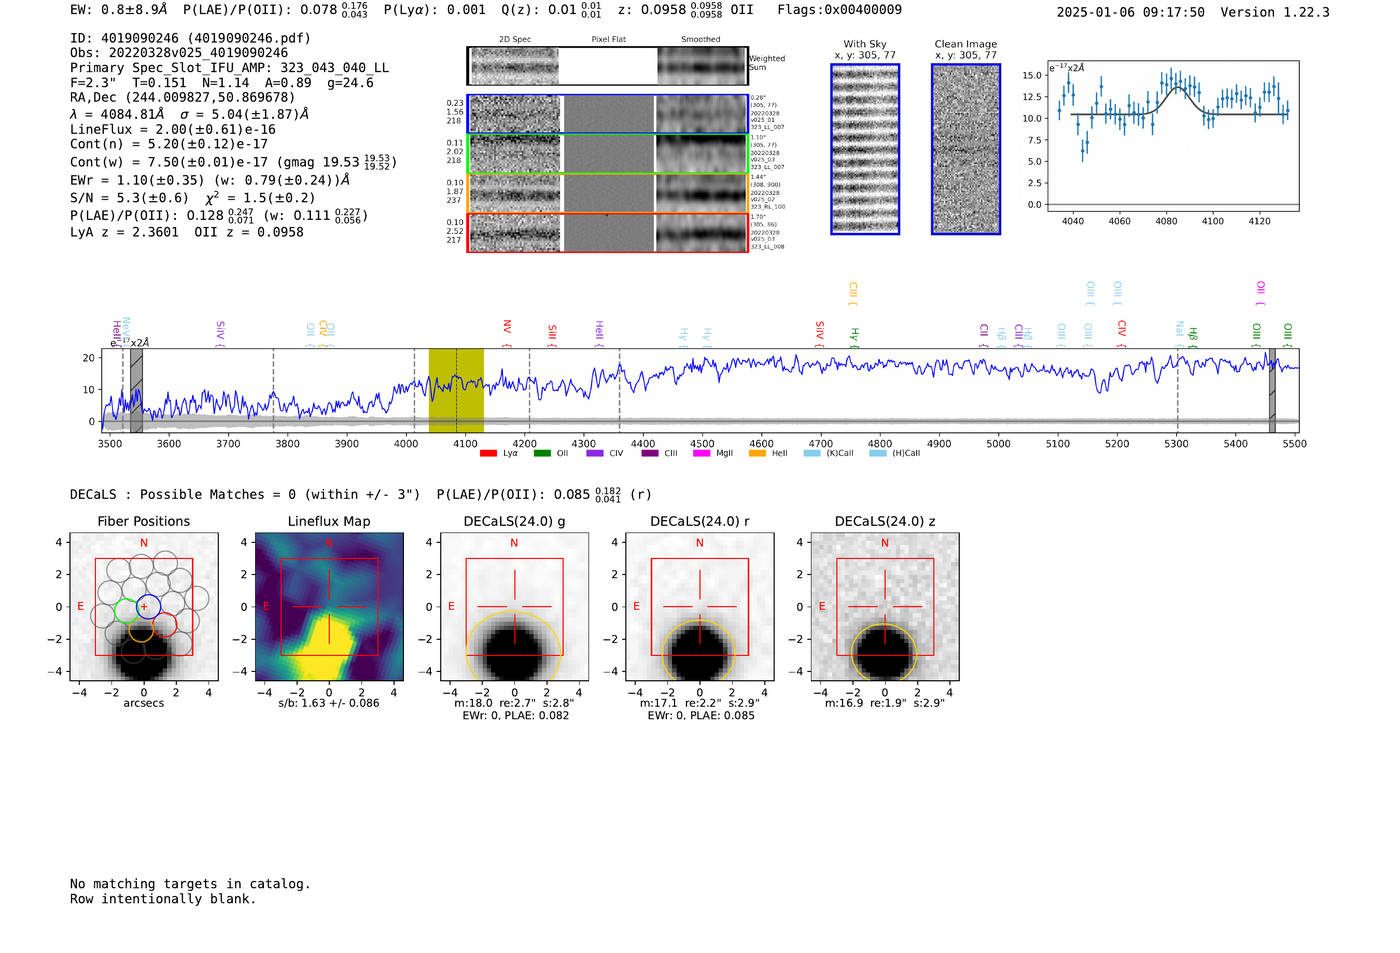Click the LyA z = 2.3601 text

pyautogui.click(x=125, y=232)
